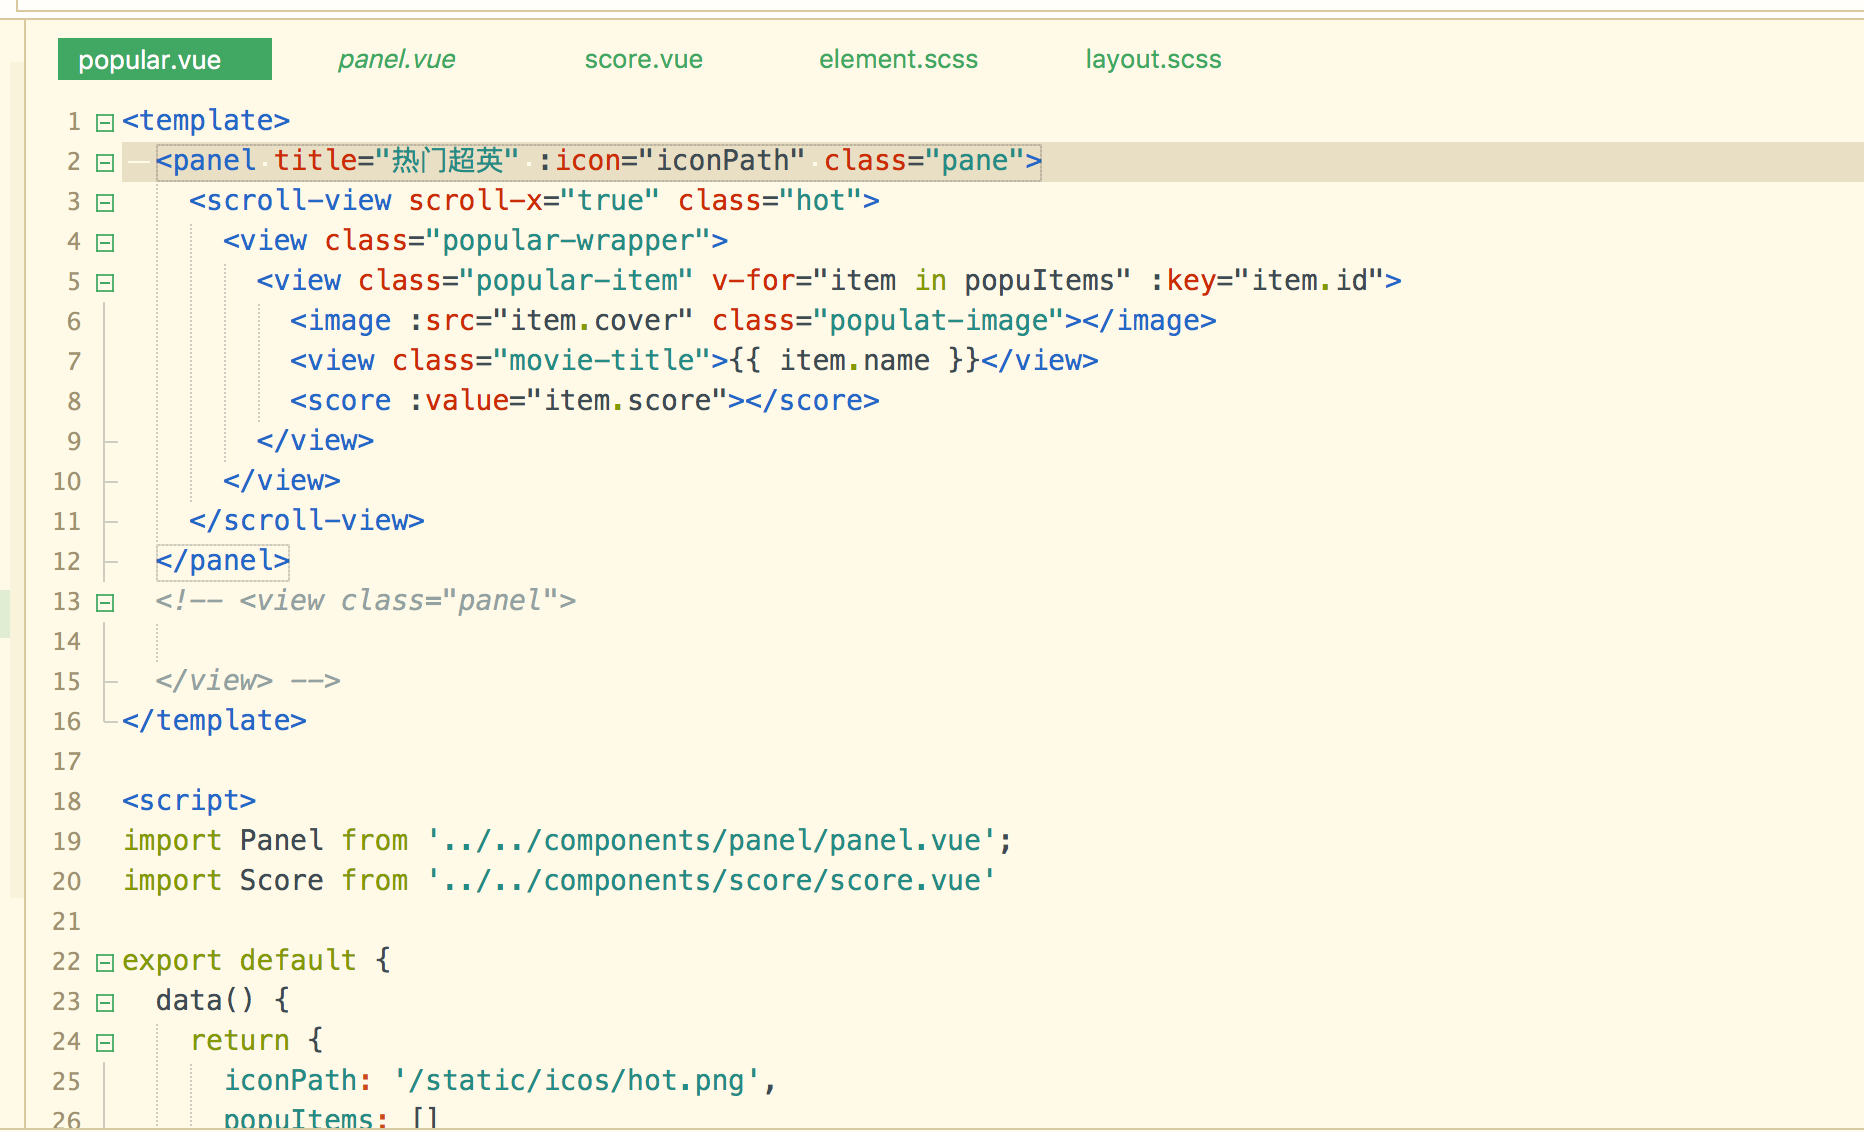Place cursor on {{ item.name }} expression
Image resolution: width=1864 pixels, height=1132 pixels.
tap(855, 360)
